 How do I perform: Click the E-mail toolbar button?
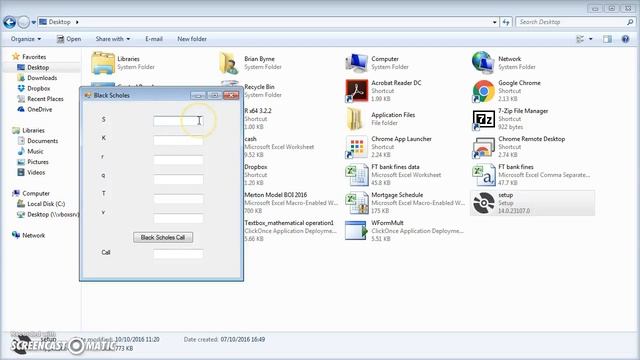(x=153, y=39)
